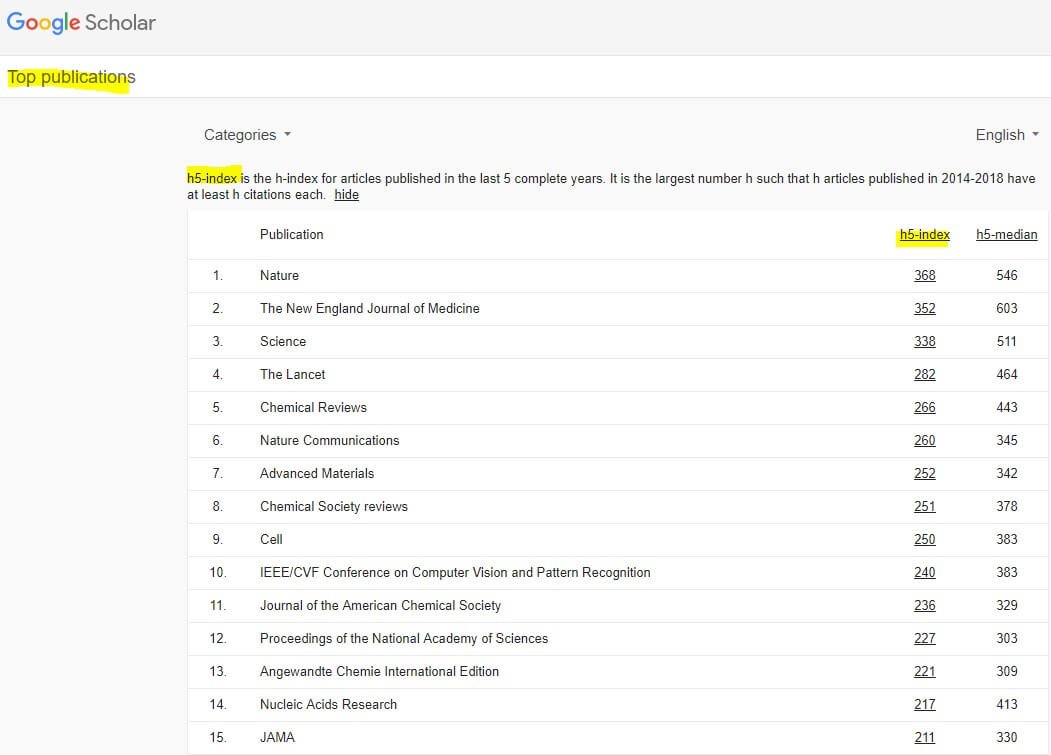Click the h5-median column header
This screenshot has height=755, width=1051.
point(1006,235)
